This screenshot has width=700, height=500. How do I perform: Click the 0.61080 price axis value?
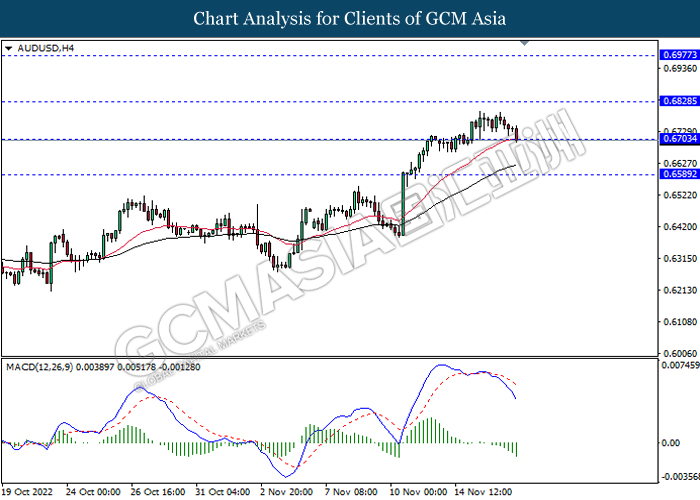click(680, 322)
